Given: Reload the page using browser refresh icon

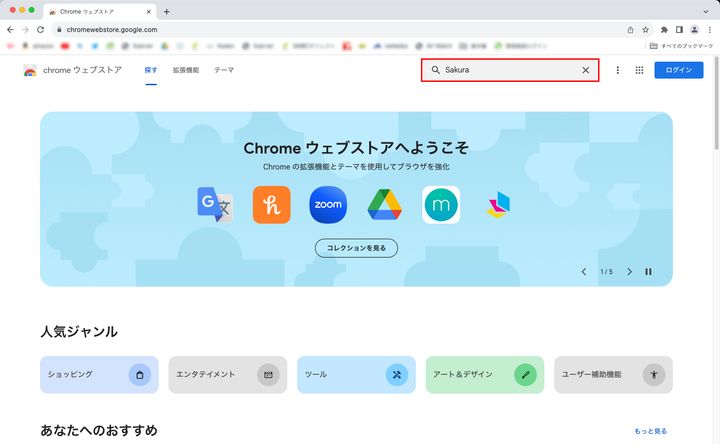Looking at the screenshot, I should coord(40,29).
